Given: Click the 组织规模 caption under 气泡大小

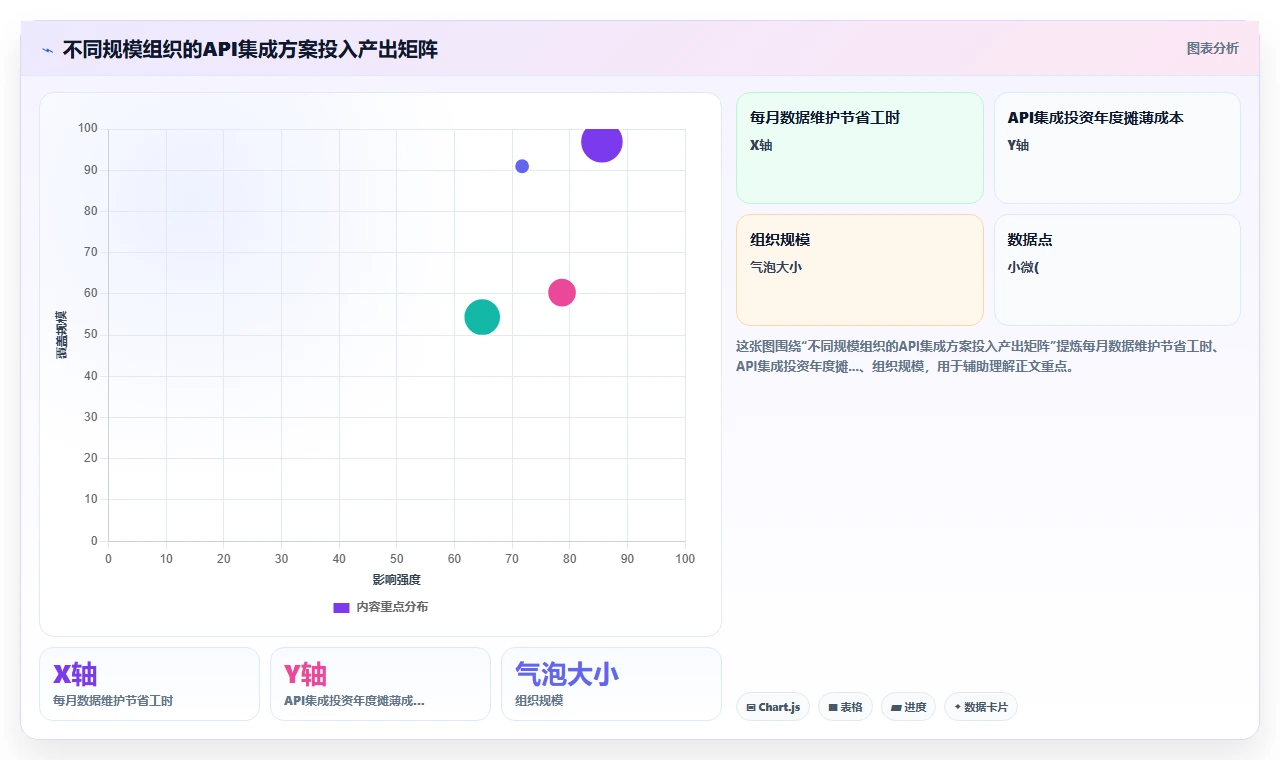Looking at the screenshot, I should click(539, 701).
